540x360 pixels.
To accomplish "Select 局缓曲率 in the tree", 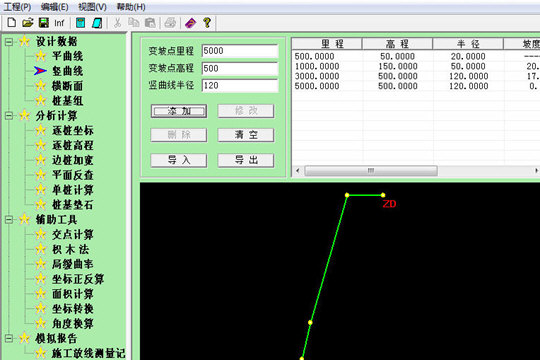I will (73, 264).
